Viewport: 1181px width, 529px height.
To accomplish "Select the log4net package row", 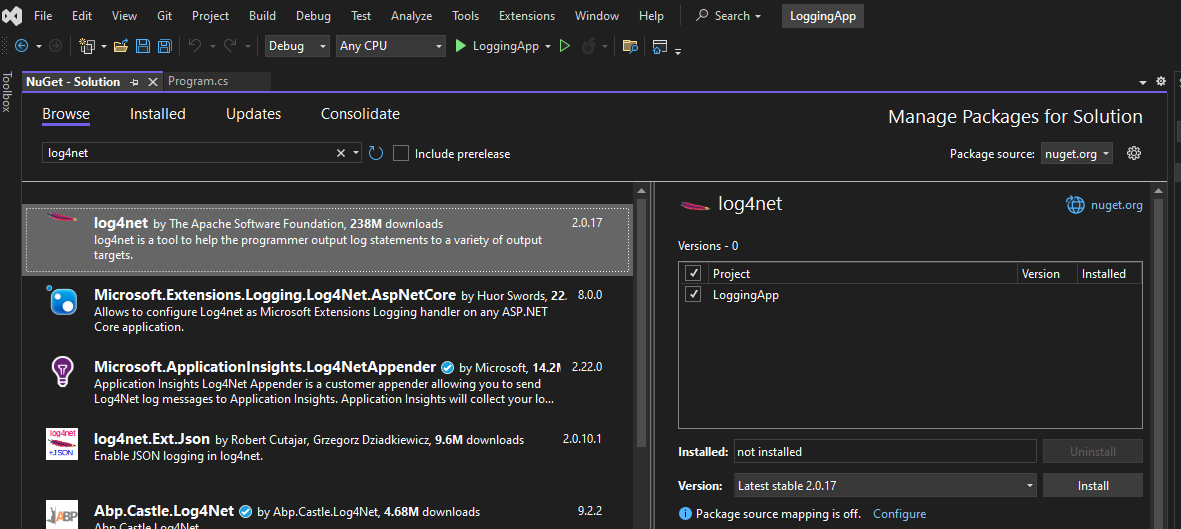I will point(328,240).
